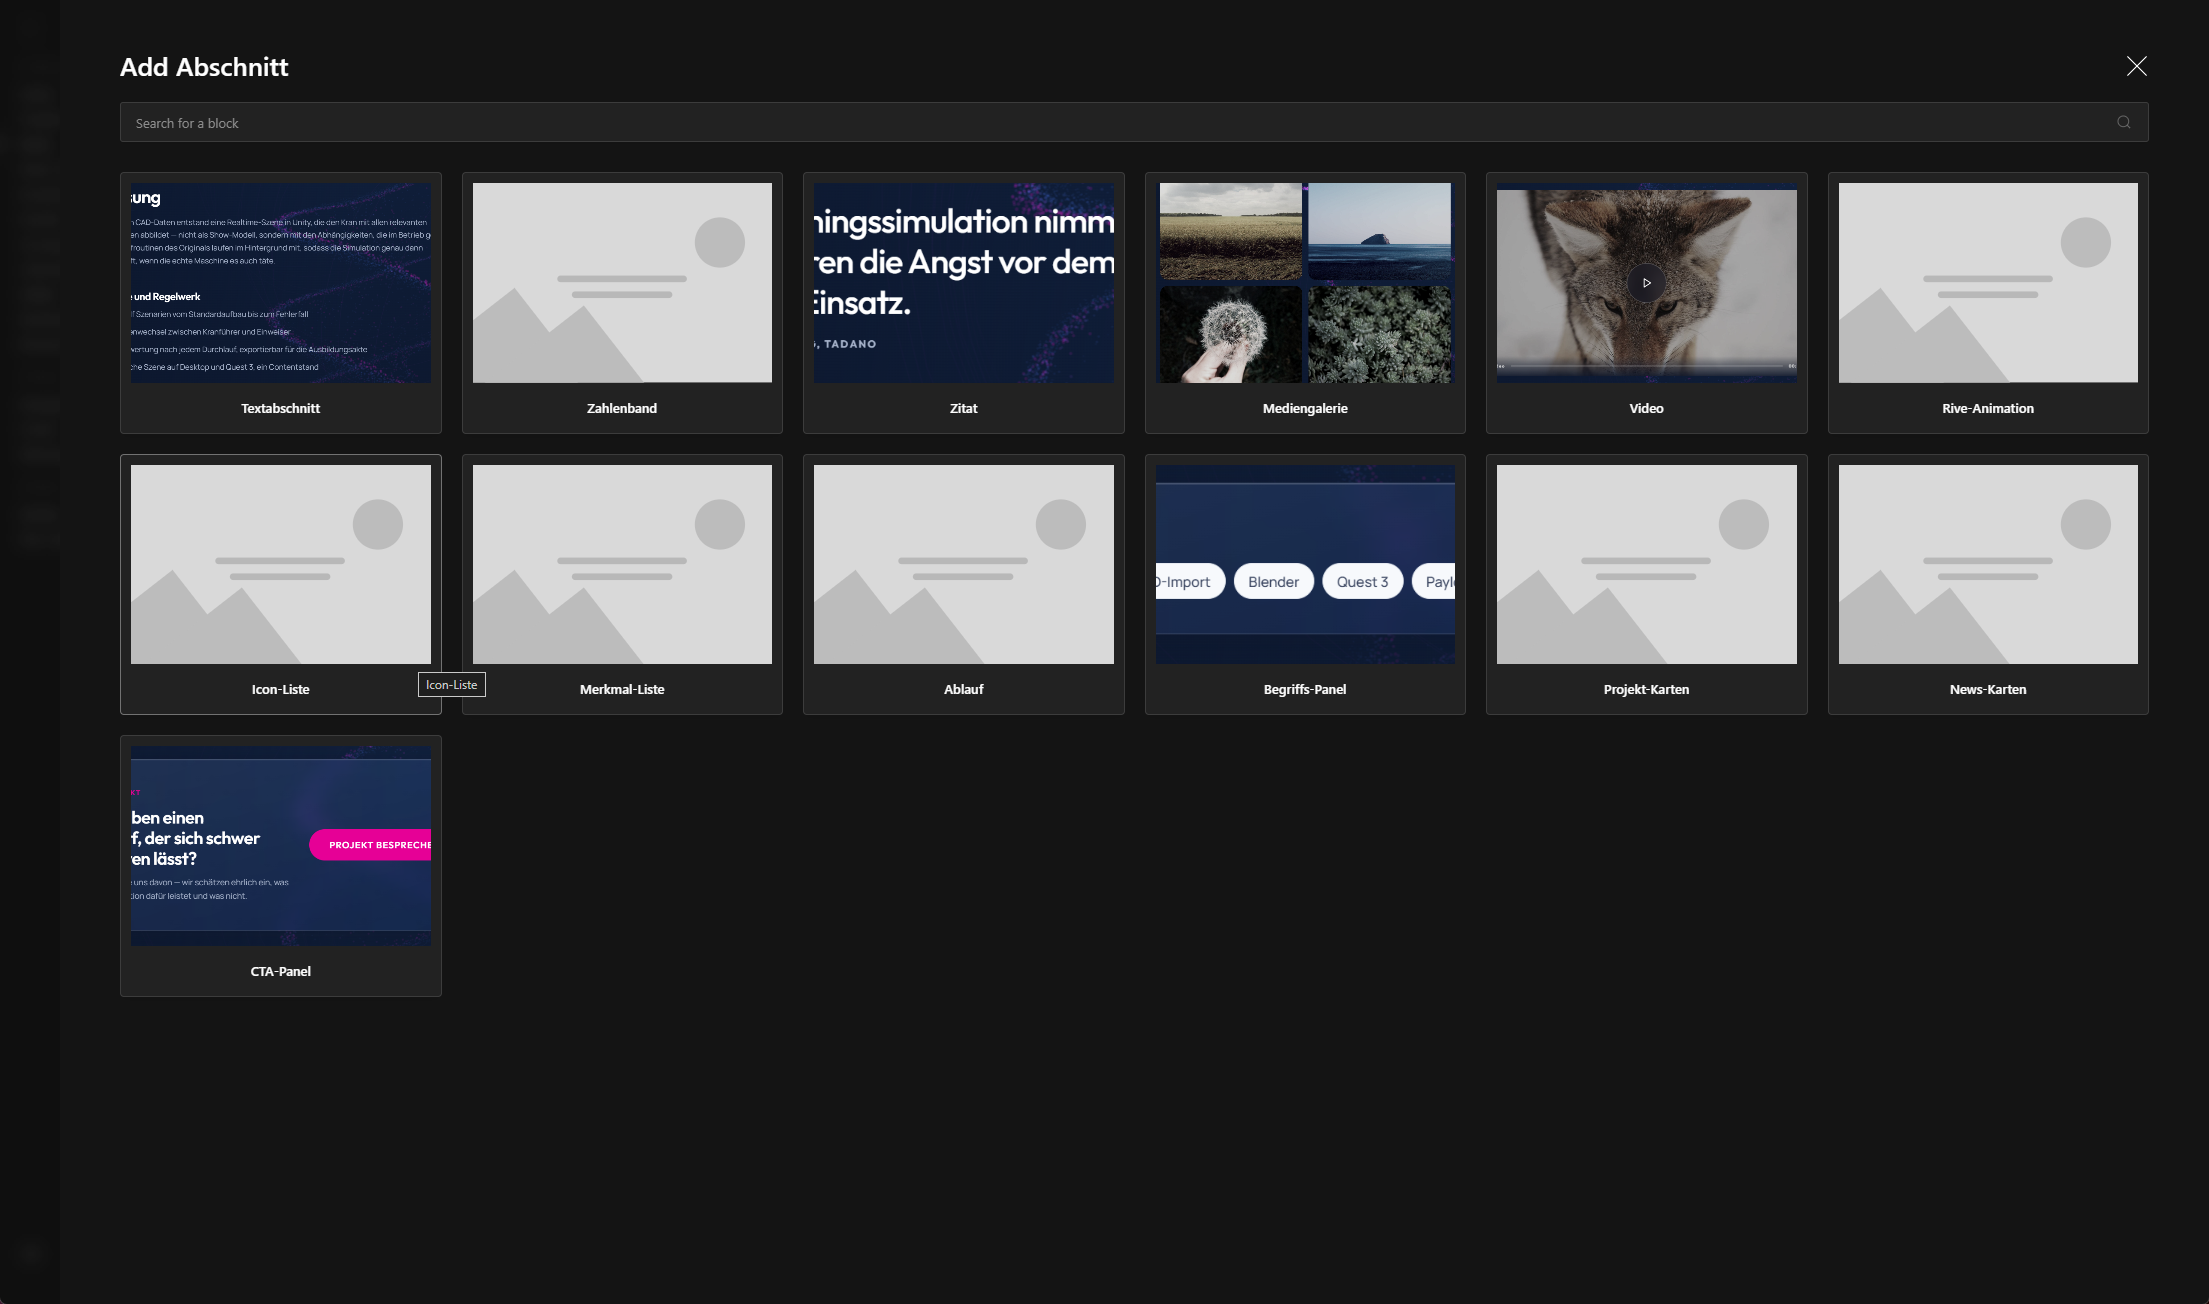Click the Ablauf label
The width and height of the screenshot is (2209, 1304).
click(964, 689)
